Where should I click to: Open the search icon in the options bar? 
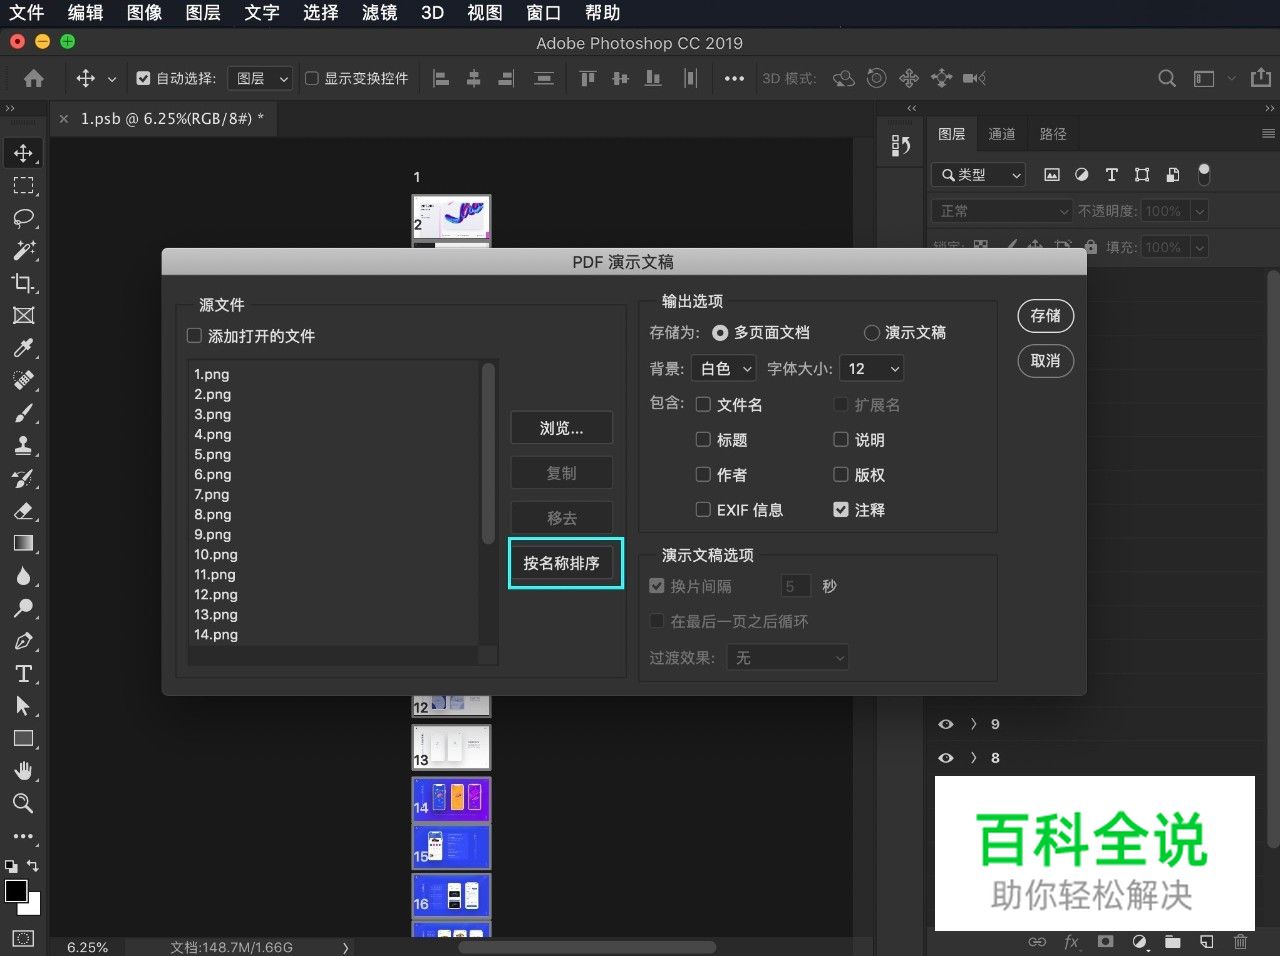(x=1166, y=77)
